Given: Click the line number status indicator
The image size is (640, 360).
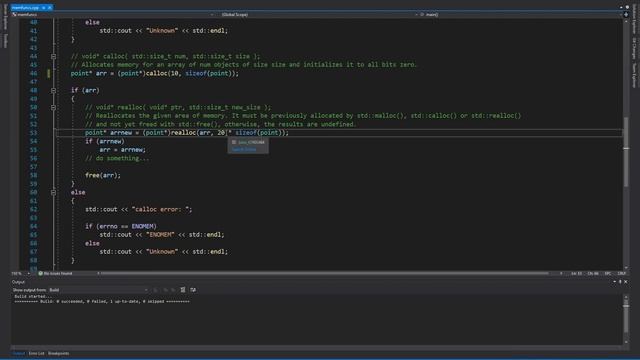Looking at the screenshot, I should tap(576, 273).
